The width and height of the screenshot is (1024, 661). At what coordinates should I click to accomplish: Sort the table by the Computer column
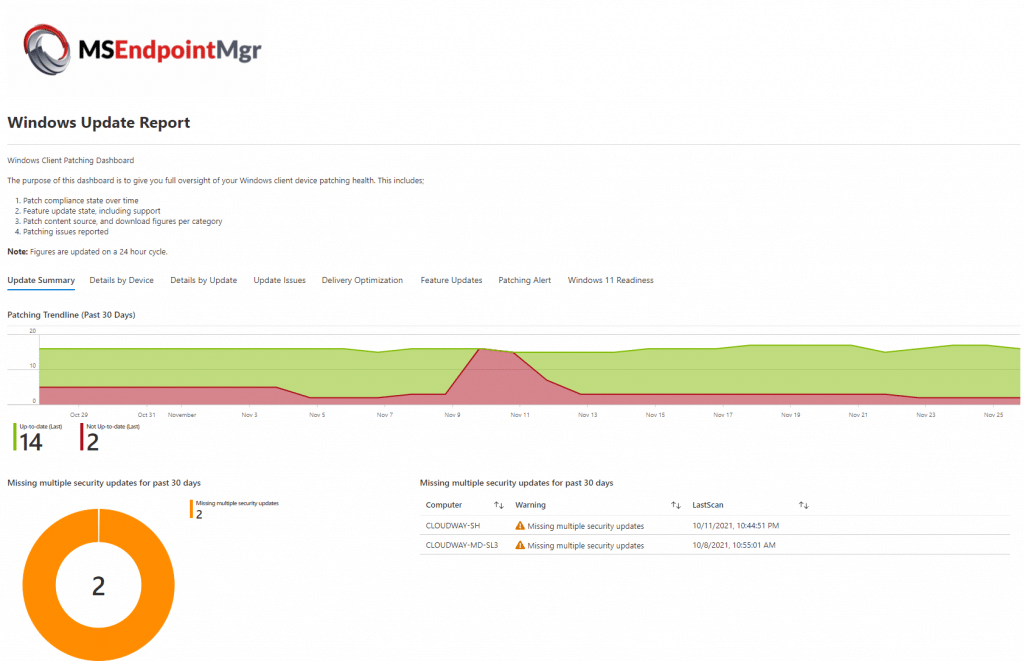(x=499, y=505)
